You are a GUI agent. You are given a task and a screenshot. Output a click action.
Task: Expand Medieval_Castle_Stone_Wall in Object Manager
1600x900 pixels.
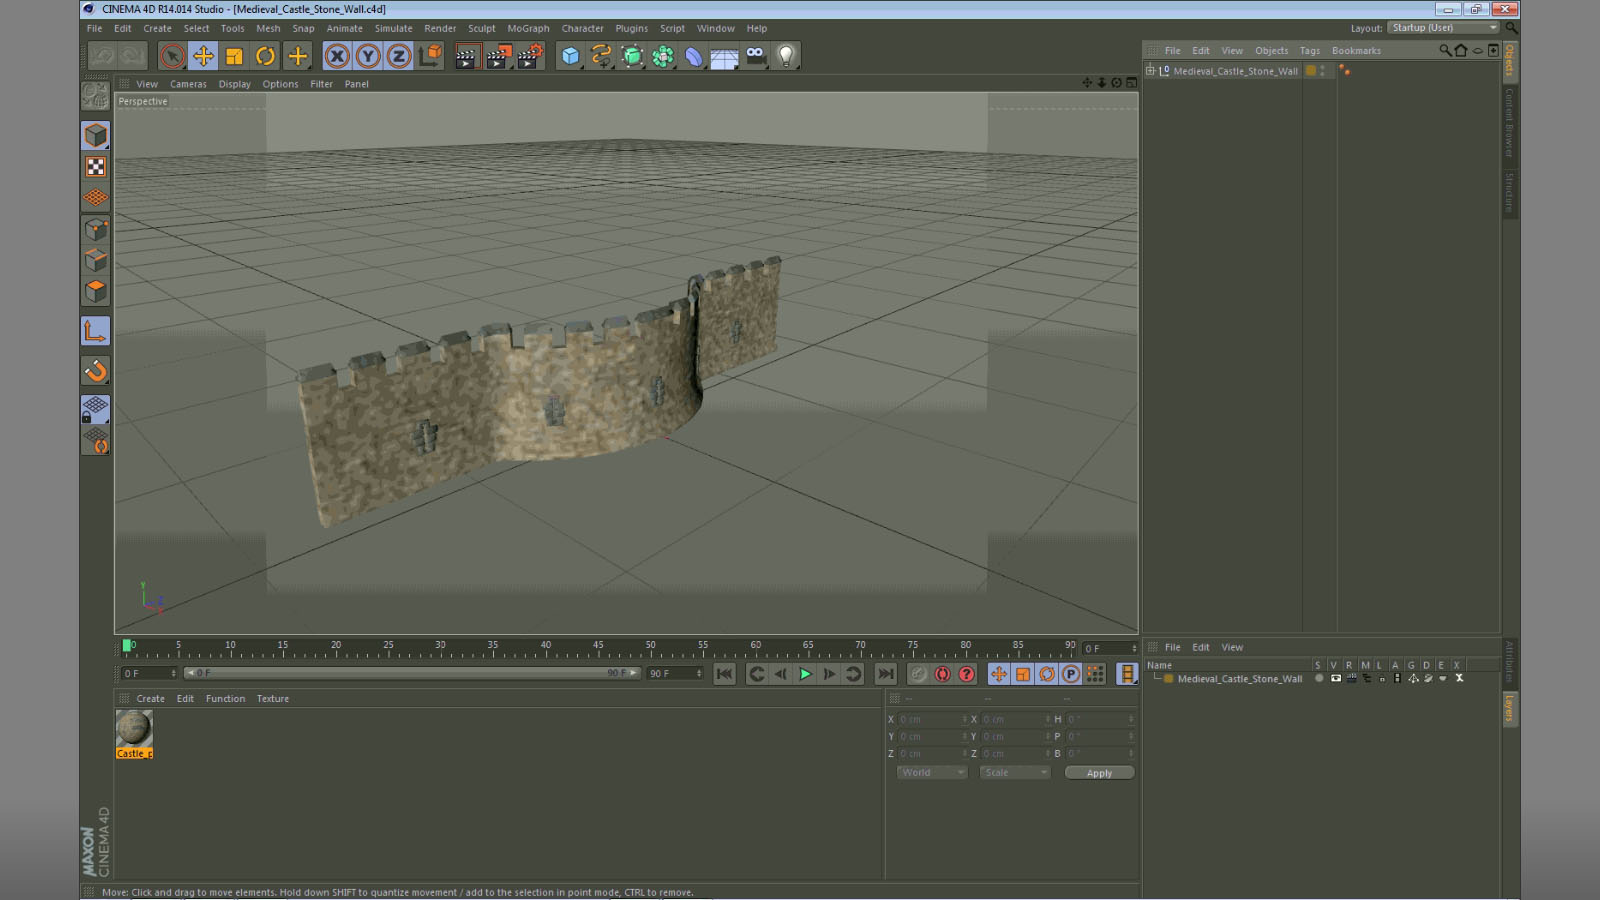click(1150, 71)
